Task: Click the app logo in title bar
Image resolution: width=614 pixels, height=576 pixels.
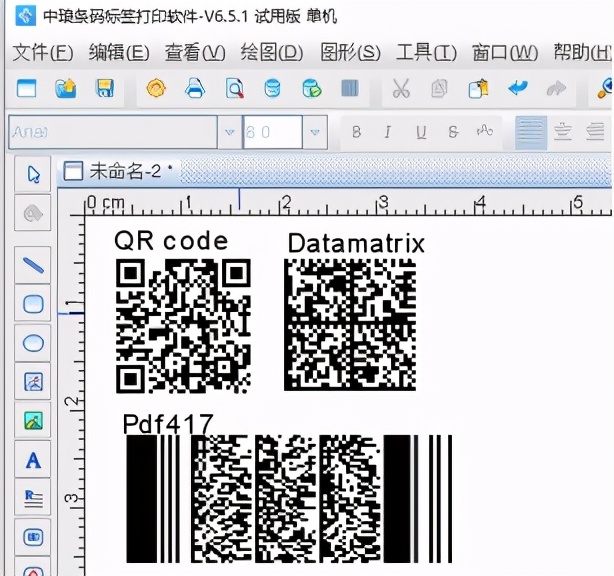Action: (x=26, y=16)
